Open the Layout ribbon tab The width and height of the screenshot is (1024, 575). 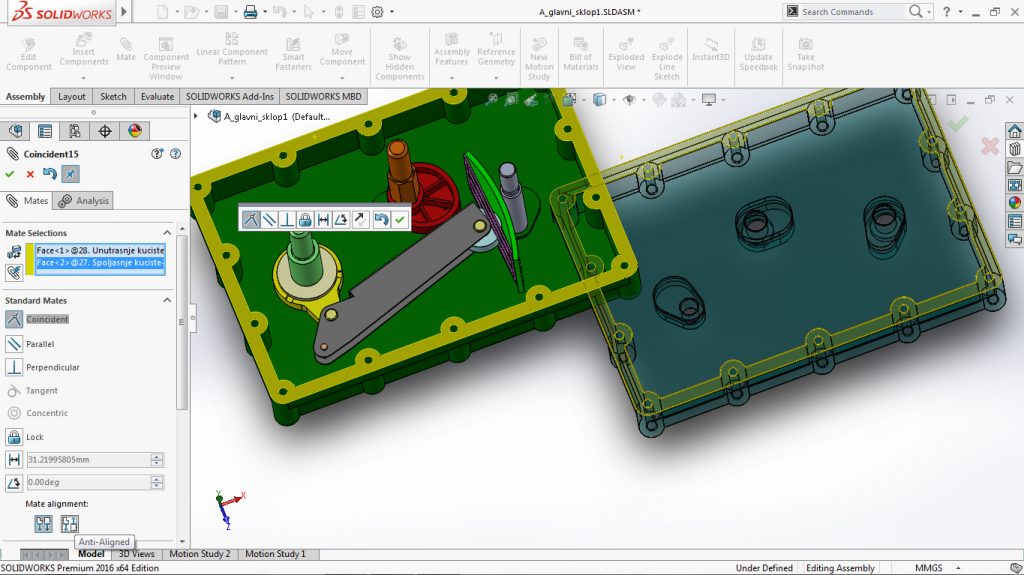(x=72, y=97)
